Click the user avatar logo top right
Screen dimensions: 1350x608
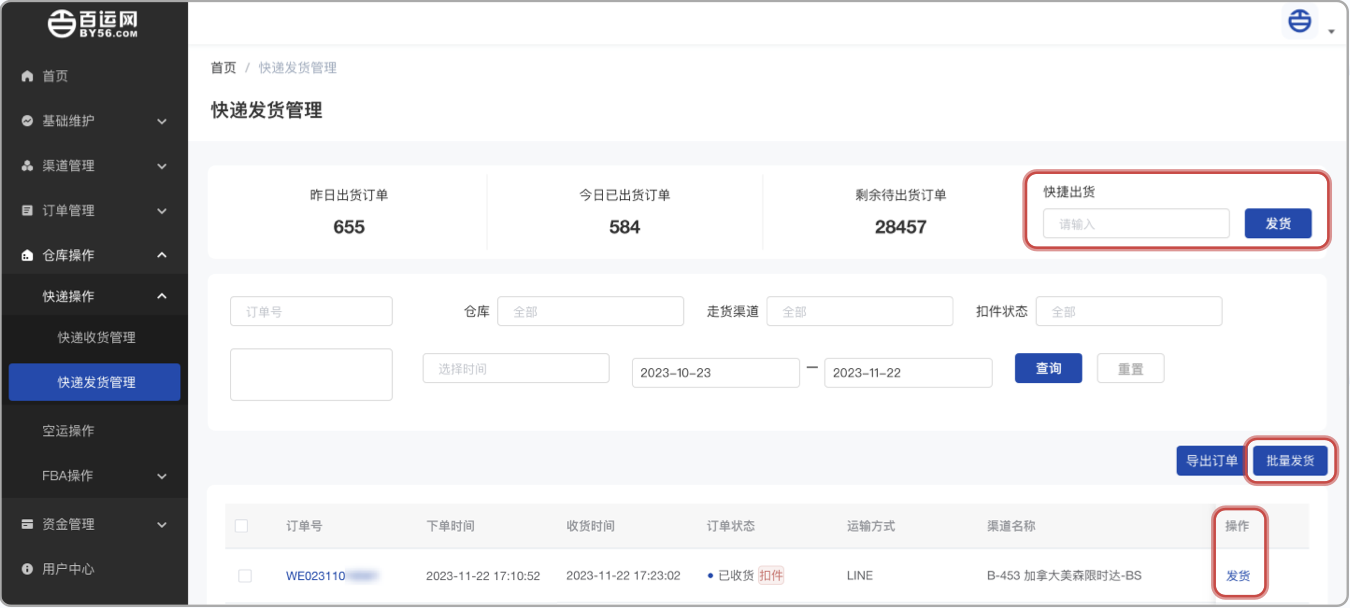[x=1299, y=21]
